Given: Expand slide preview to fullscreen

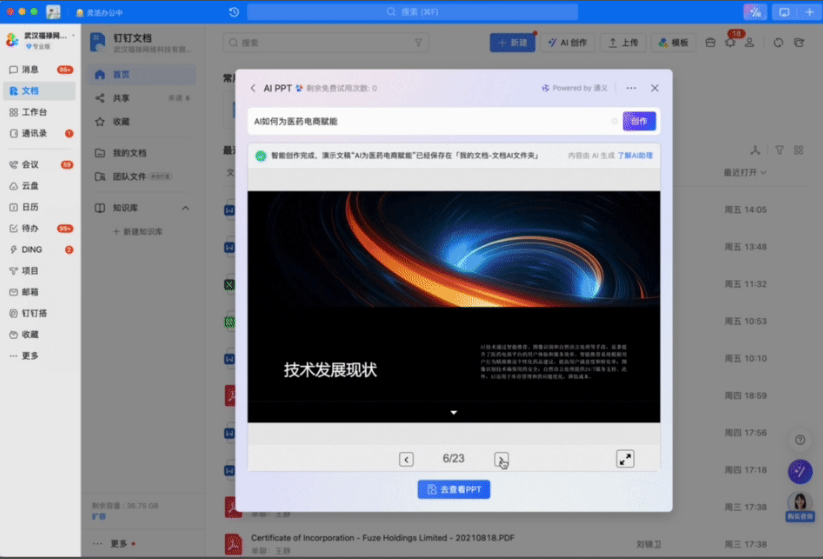Looking at the screenshot, I should [x=625, y=458].
